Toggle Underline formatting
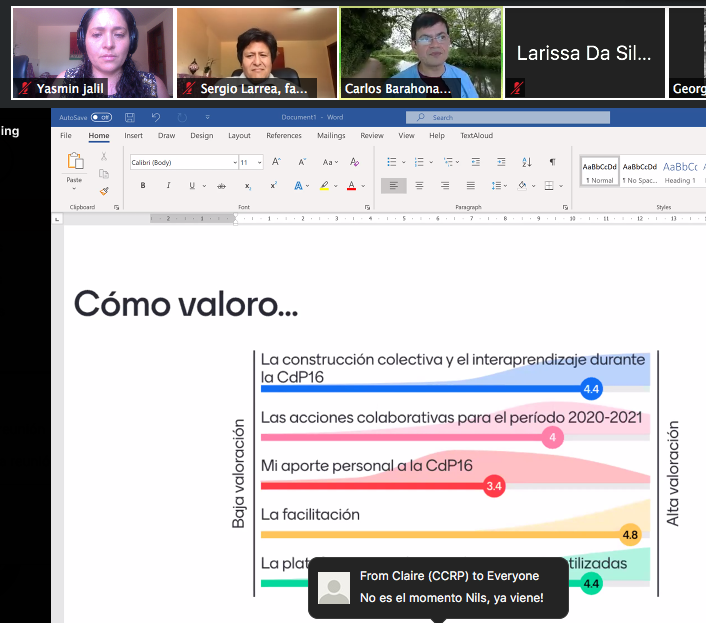Viewport: 706px width, 623px height. [194, 186]
